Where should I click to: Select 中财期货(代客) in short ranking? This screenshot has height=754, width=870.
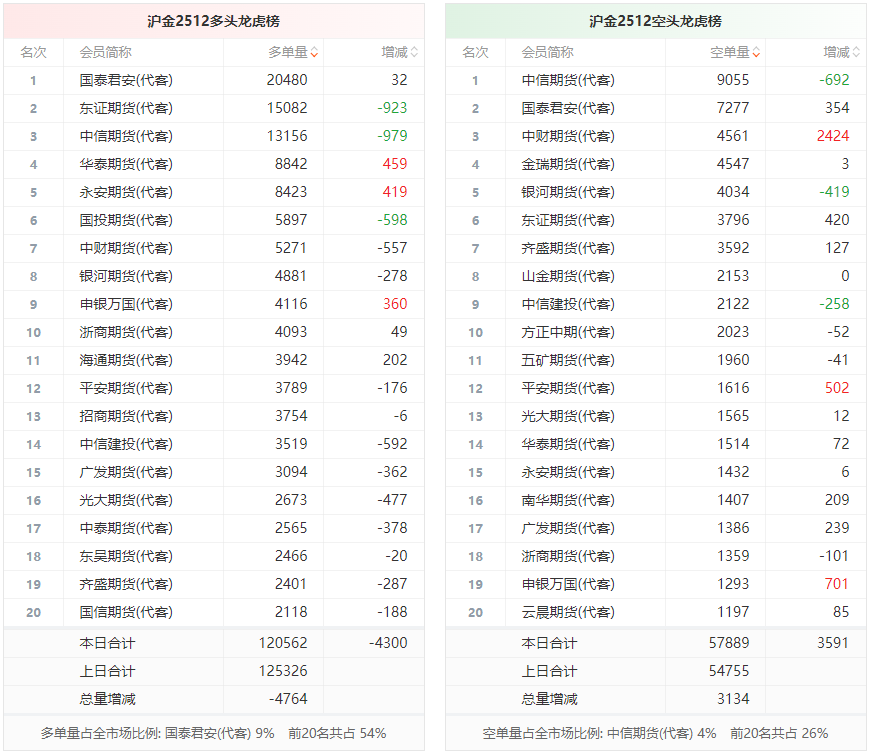pyautogui.click(x=568, y=136)
